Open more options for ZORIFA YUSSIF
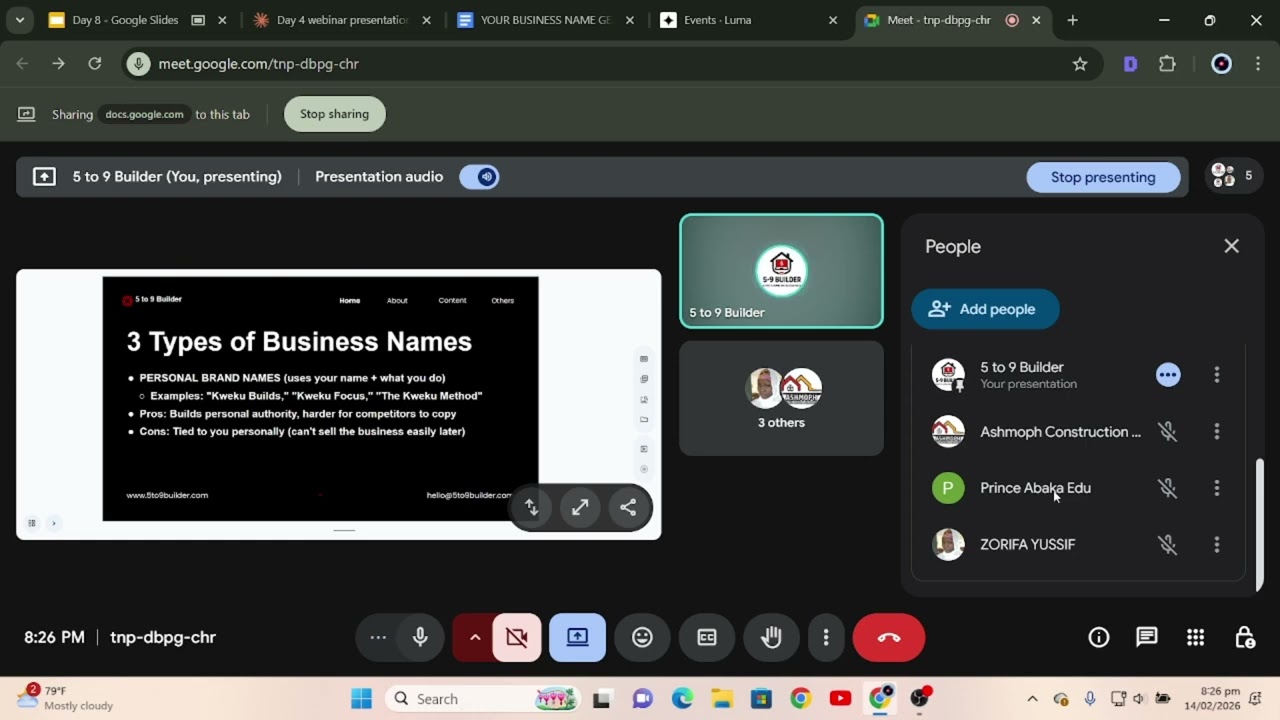 click(1217, 545)
